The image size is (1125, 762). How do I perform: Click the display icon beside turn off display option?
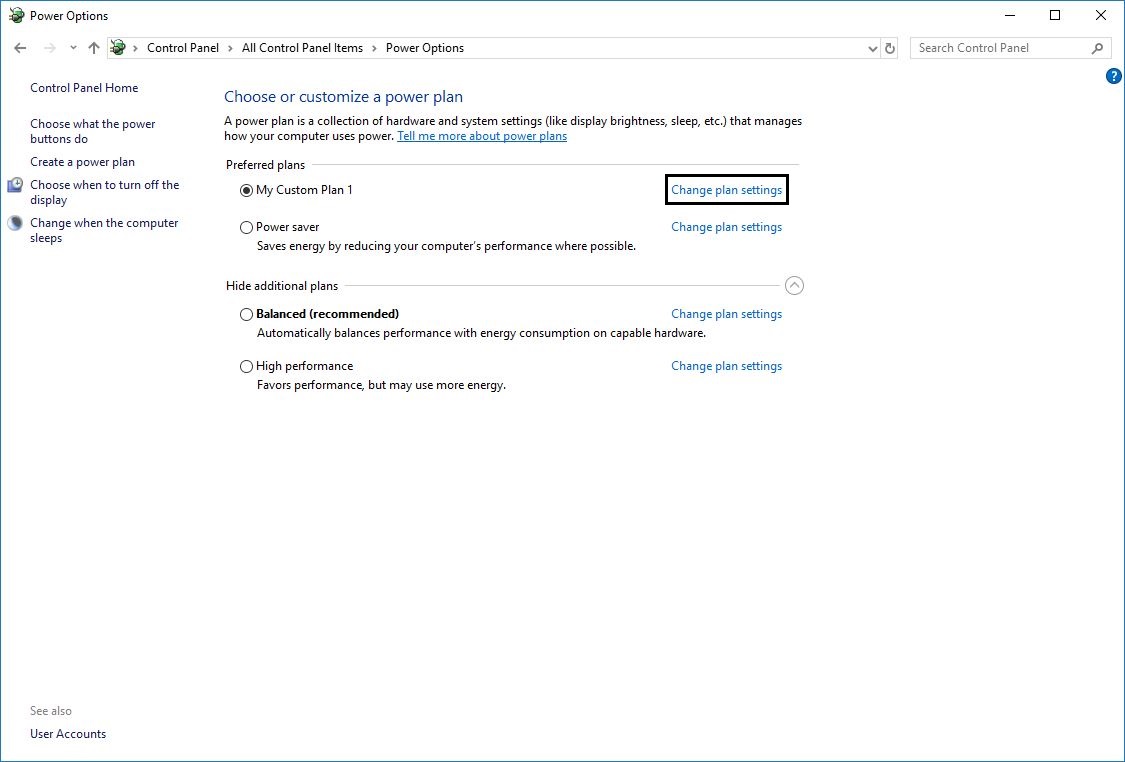(x=14, y=185)
